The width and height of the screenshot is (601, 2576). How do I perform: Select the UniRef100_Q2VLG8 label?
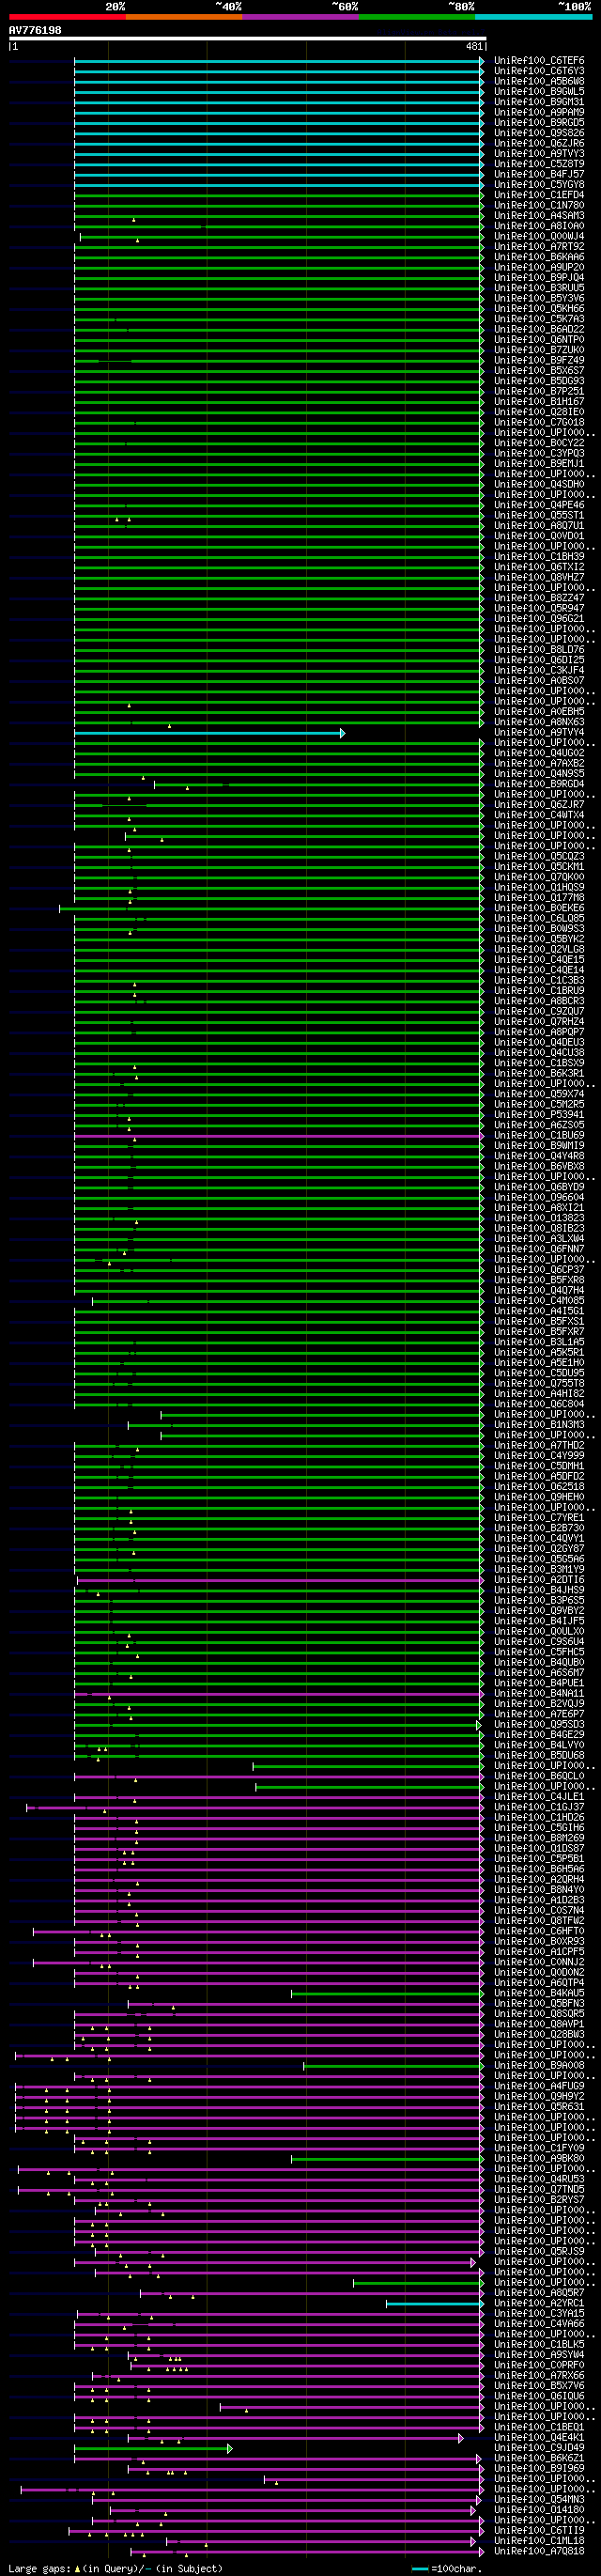(x=539, y=950)
